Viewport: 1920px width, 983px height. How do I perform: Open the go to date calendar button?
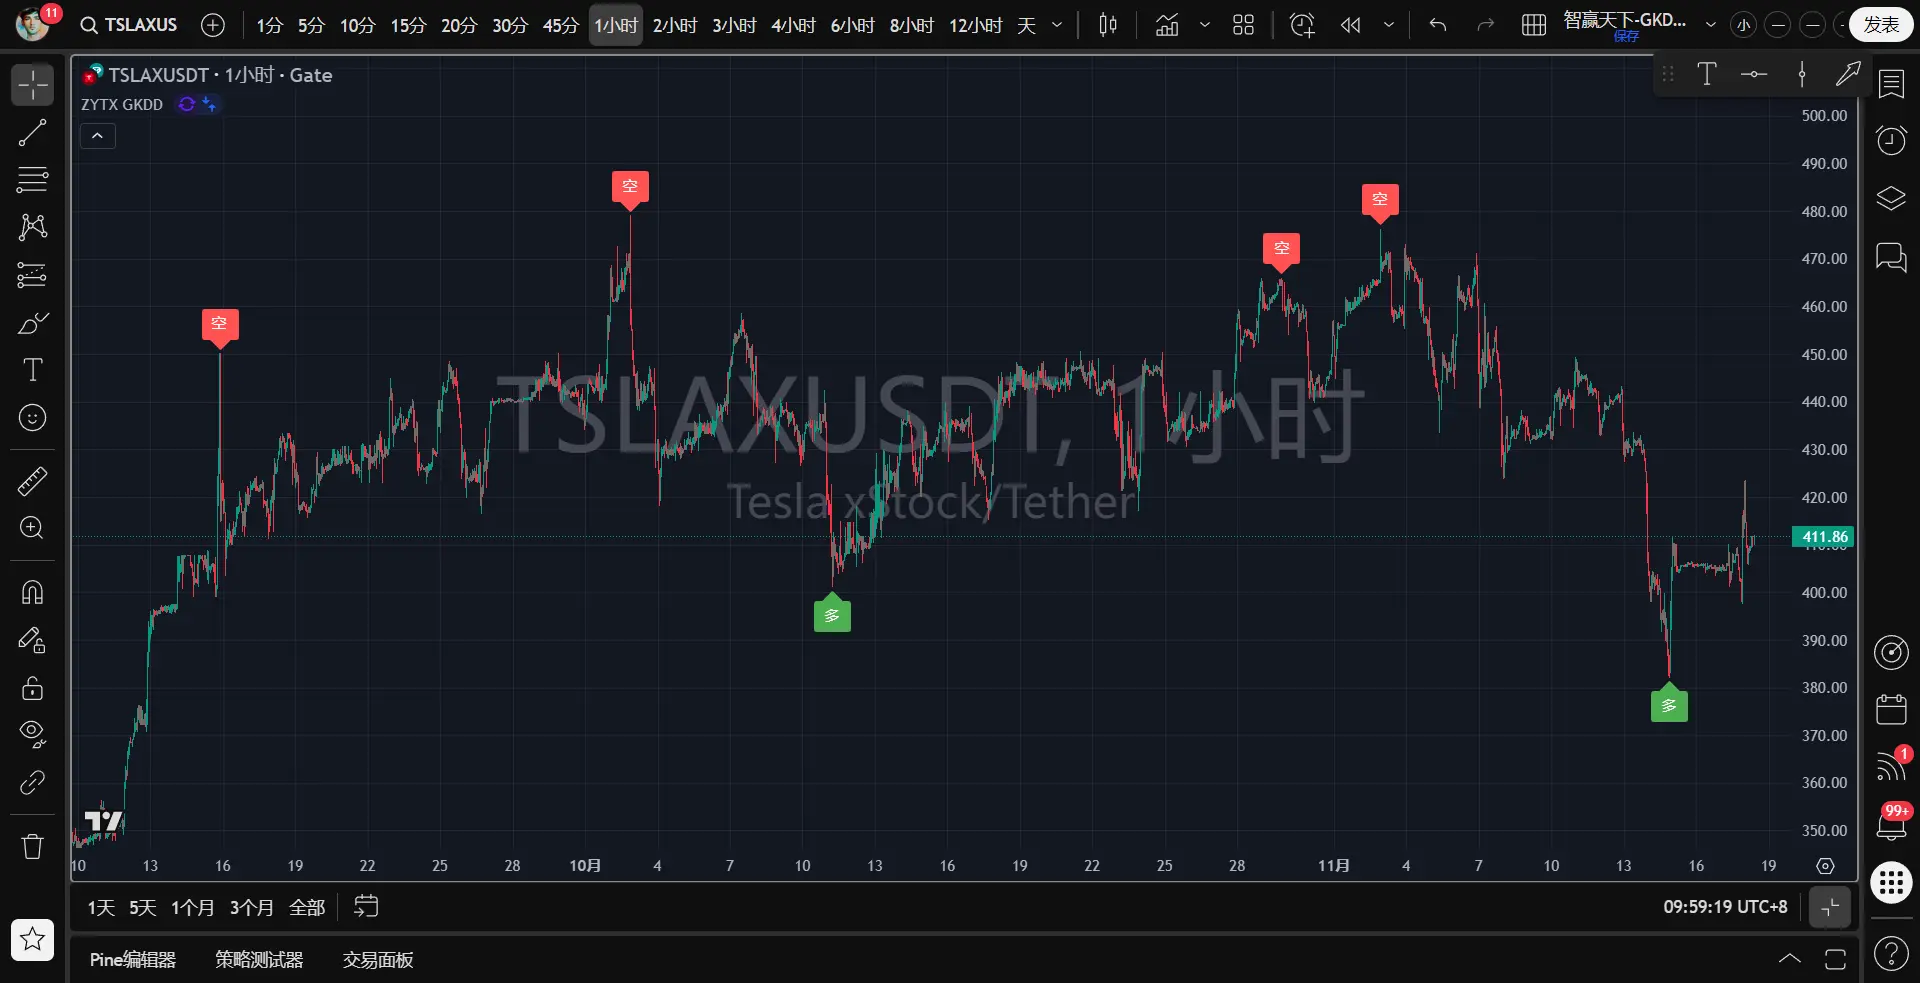(x=366, y=907)
